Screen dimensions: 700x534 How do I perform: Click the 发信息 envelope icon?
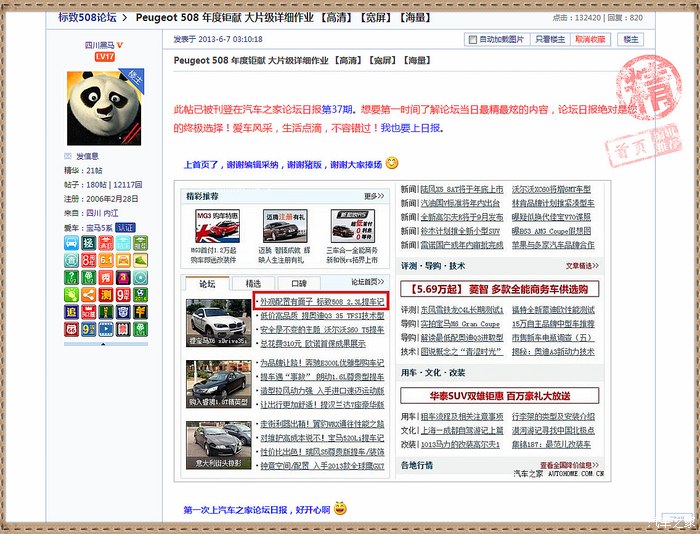coord(68,156)
